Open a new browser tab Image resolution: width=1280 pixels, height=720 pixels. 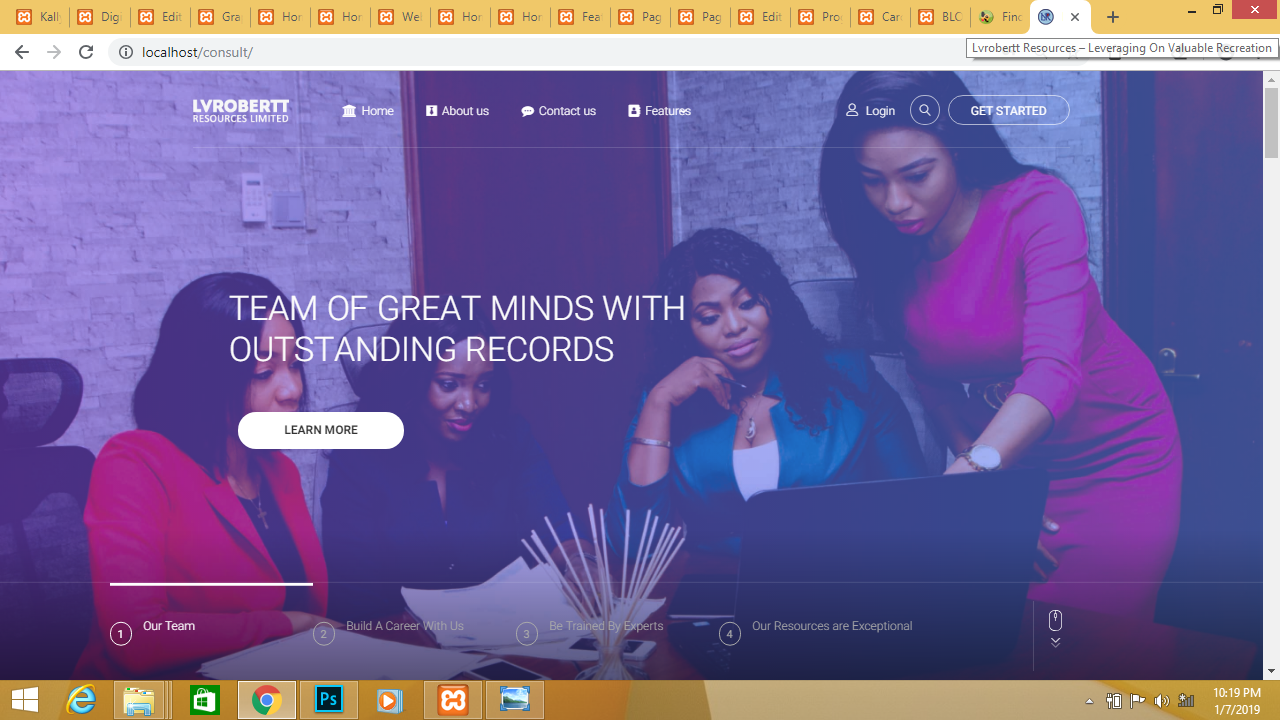(1113, 17)
